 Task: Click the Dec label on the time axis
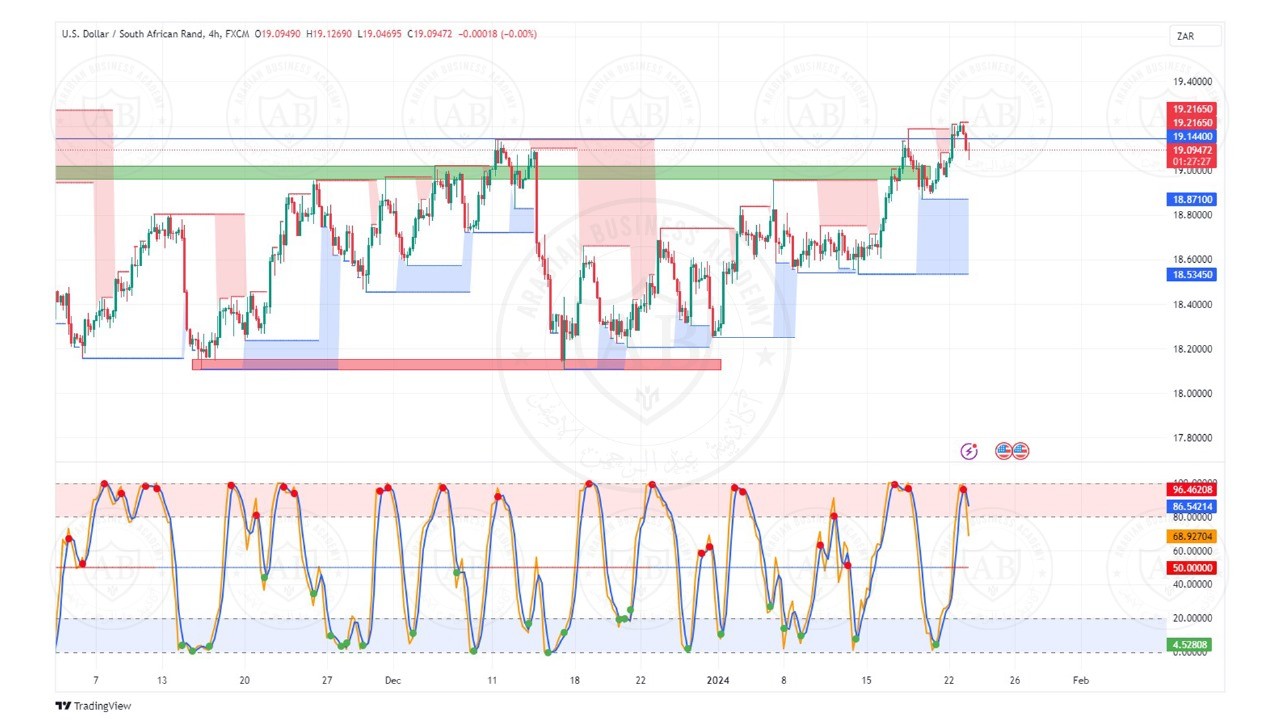click(392, 680)
